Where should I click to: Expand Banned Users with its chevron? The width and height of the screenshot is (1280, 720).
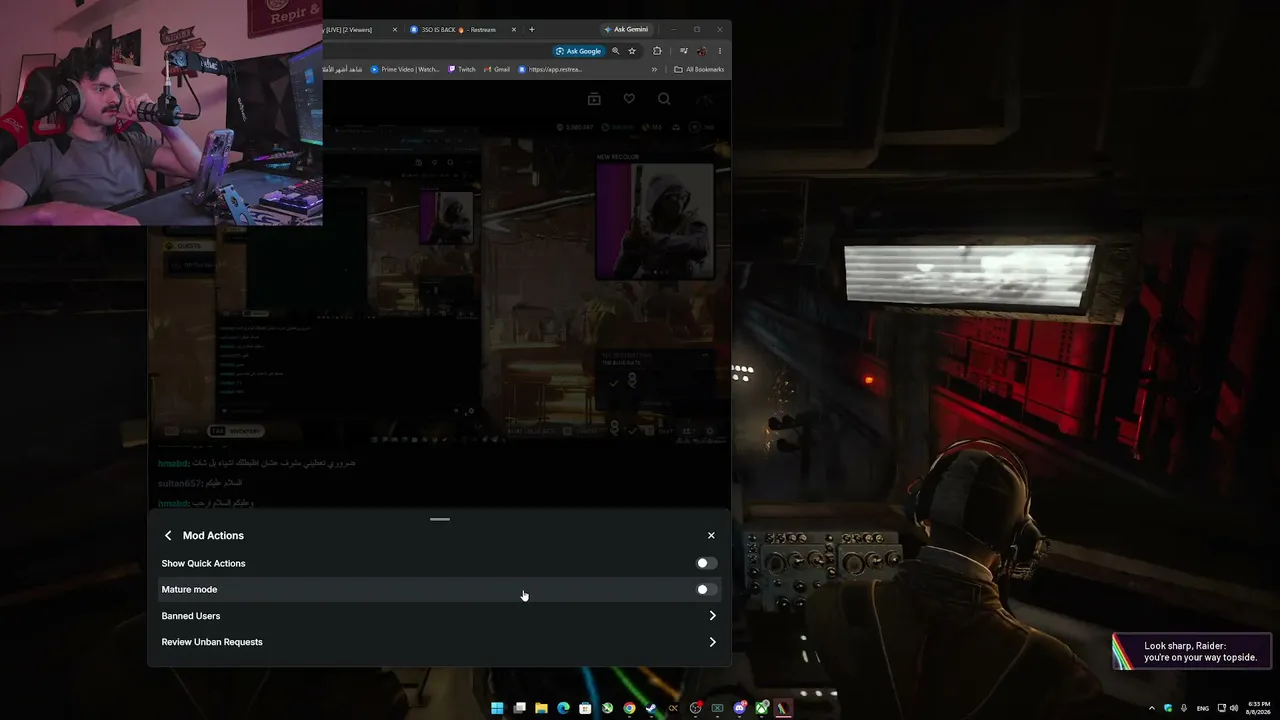click(712, 616)
